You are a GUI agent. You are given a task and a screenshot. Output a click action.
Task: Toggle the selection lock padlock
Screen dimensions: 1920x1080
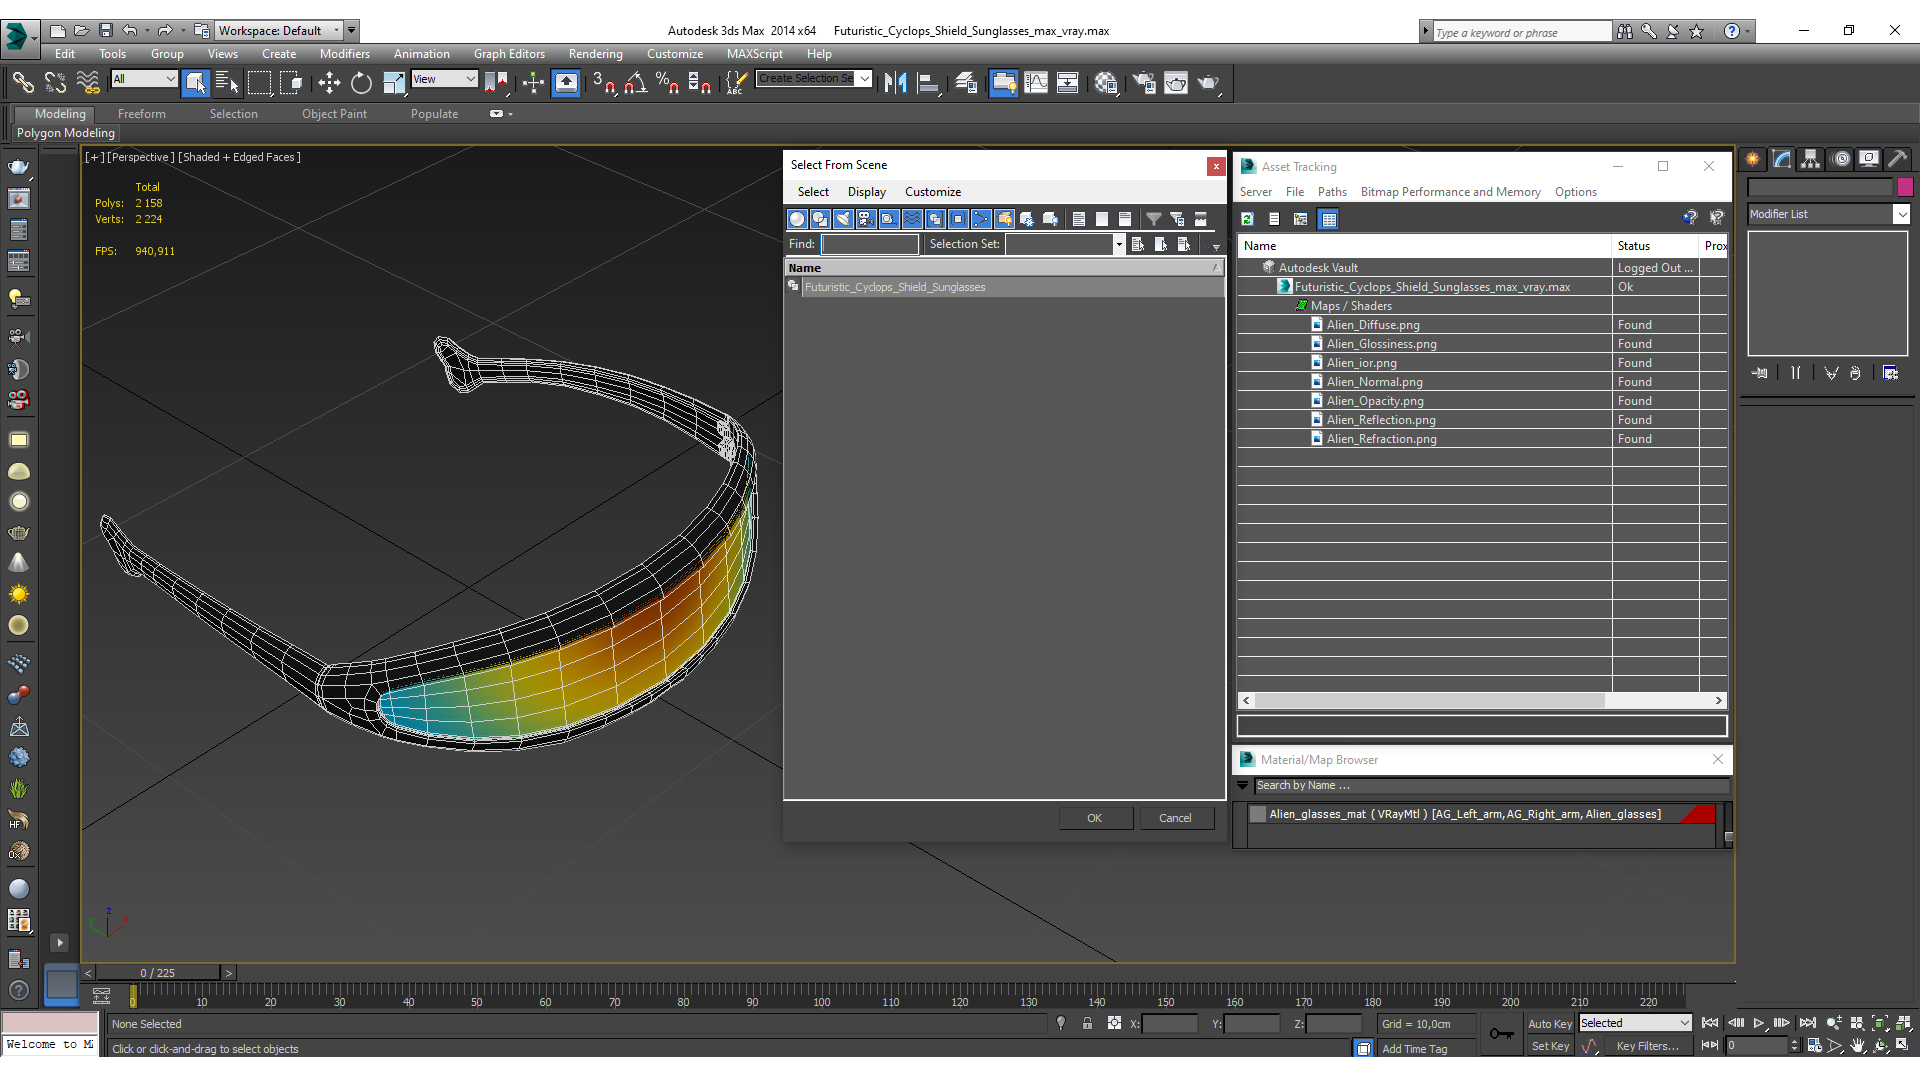pyautogui.click(x=1087, y=1024)
